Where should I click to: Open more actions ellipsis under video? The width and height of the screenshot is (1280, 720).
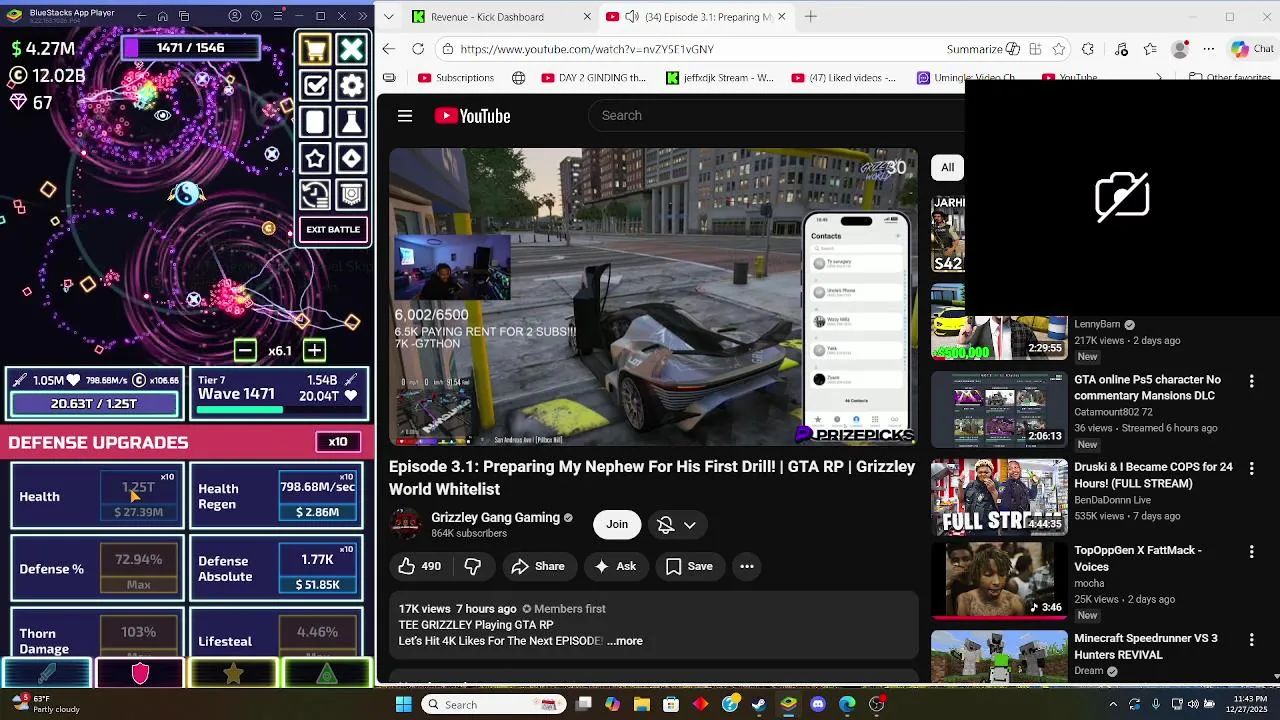[x=747, y=566]
